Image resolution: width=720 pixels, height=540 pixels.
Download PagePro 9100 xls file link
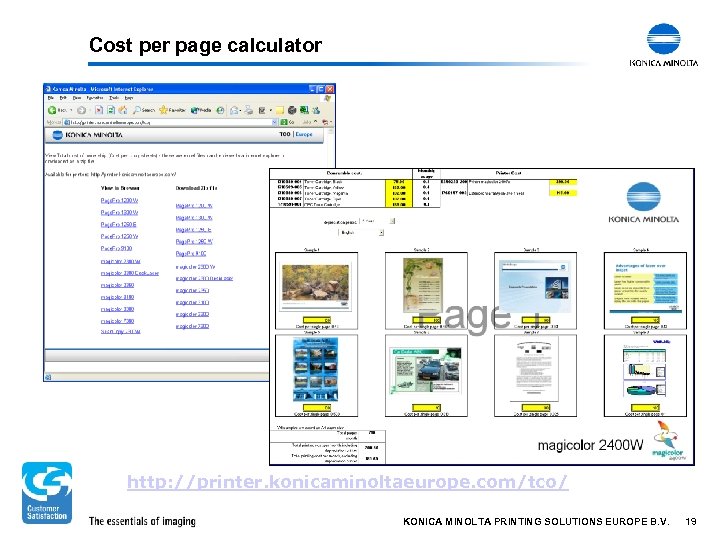(191, 253)
